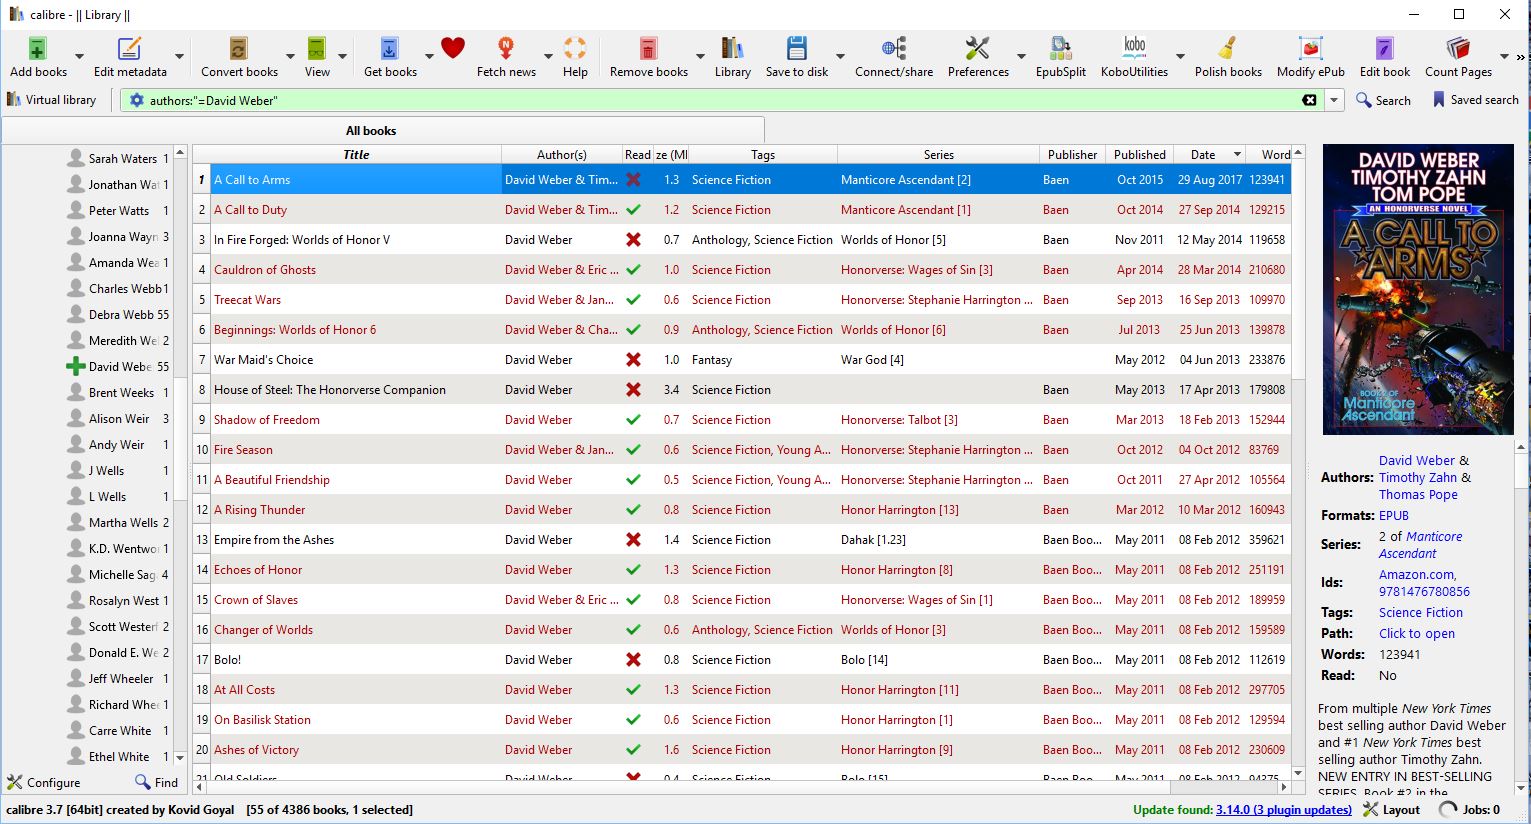Toggle read checkmark for A Call to Duty
Screen dimensions: 1531x824
(x=633, y=210)
